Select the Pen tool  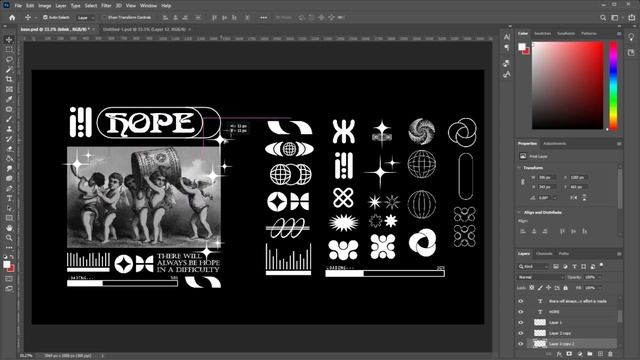tap(9, 189)
